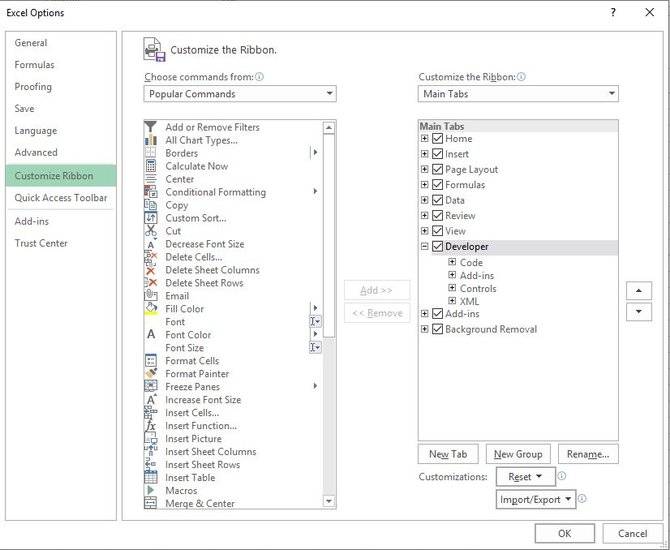This screenshot has width=670, height=550.
Task: Click the Increase Font Size icon
Action: coord(150,400)
